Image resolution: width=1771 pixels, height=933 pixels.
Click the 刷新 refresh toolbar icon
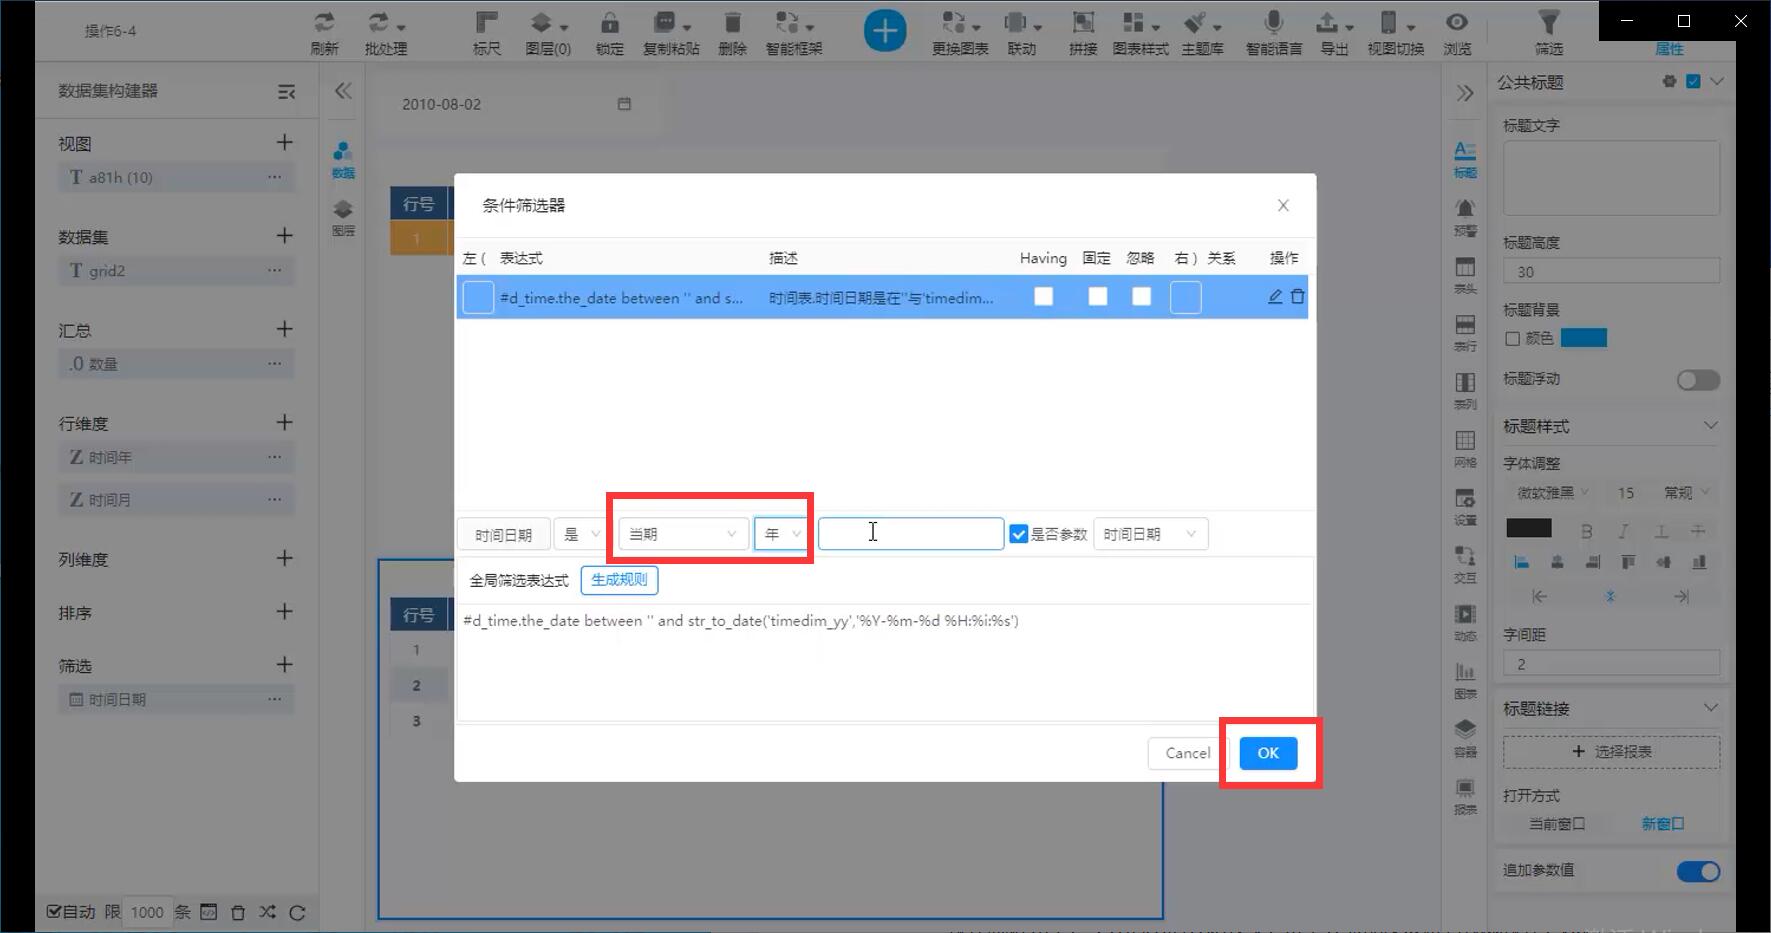tap(324, 23)
